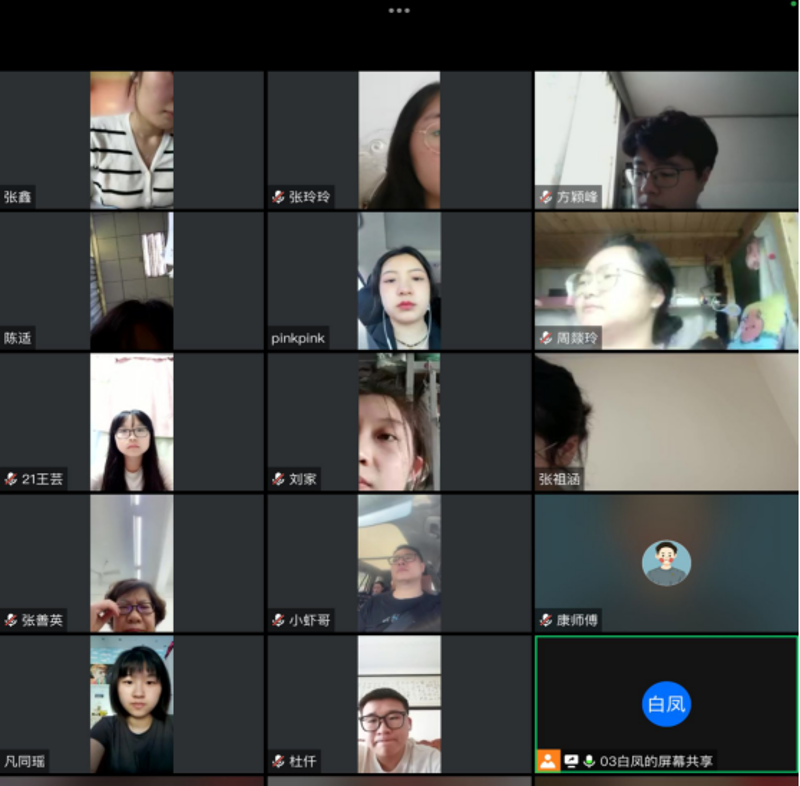Click muted mic icon beside 21王芸
Image resolution: width=800 pixels, height=786 pixels.
point(11,480)
